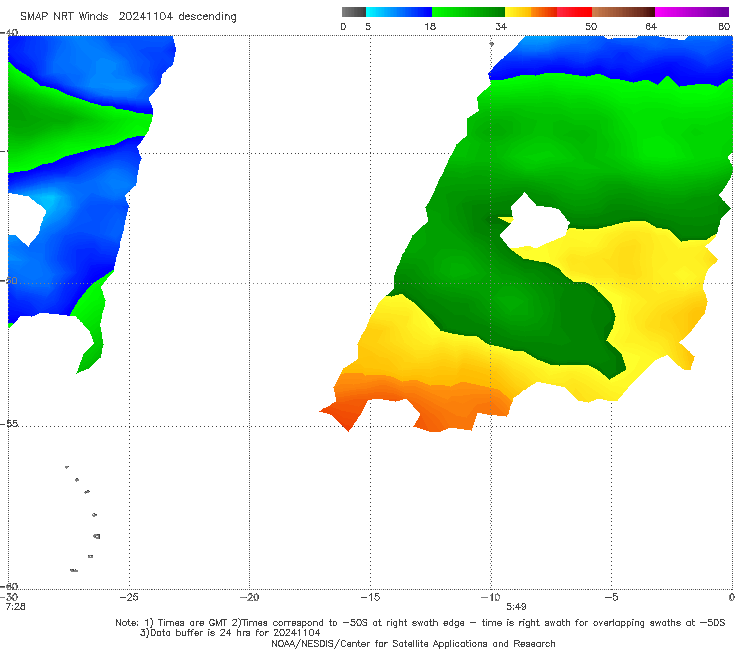Screen dimensions: 740x650
Task: Click the longitude axis label '-5'
Action: point(612,597)
